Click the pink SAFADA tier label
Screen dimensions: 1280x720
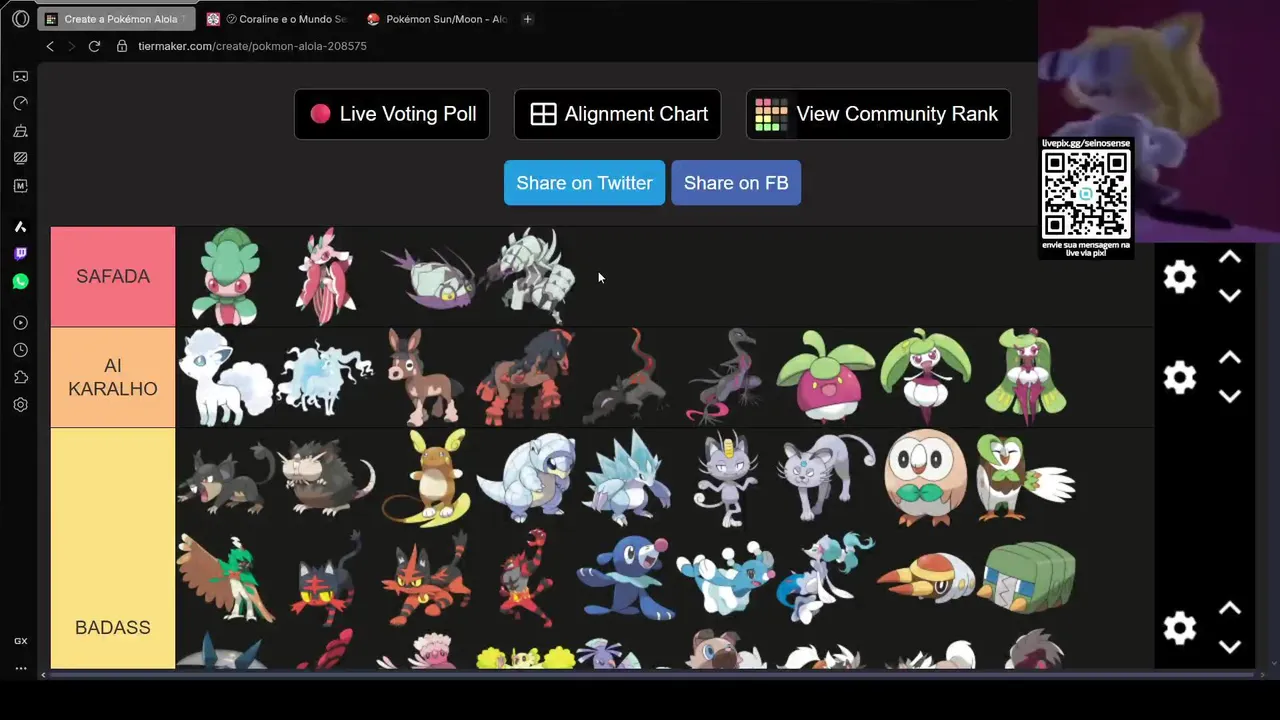[113, 276]
